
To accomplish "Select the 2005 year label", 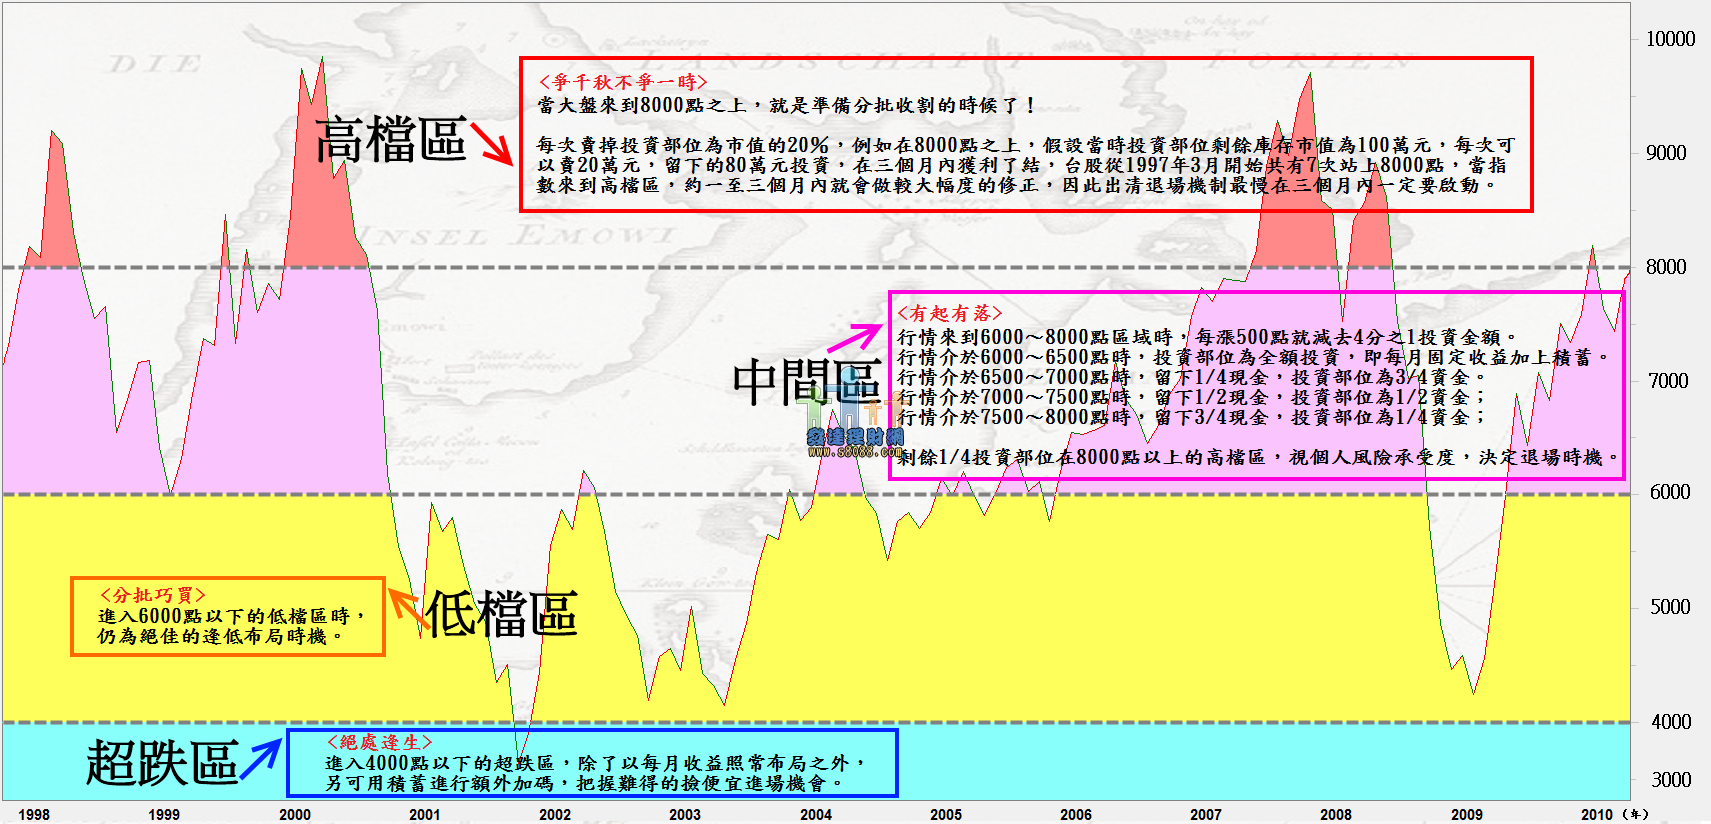I will pos(946,814).
